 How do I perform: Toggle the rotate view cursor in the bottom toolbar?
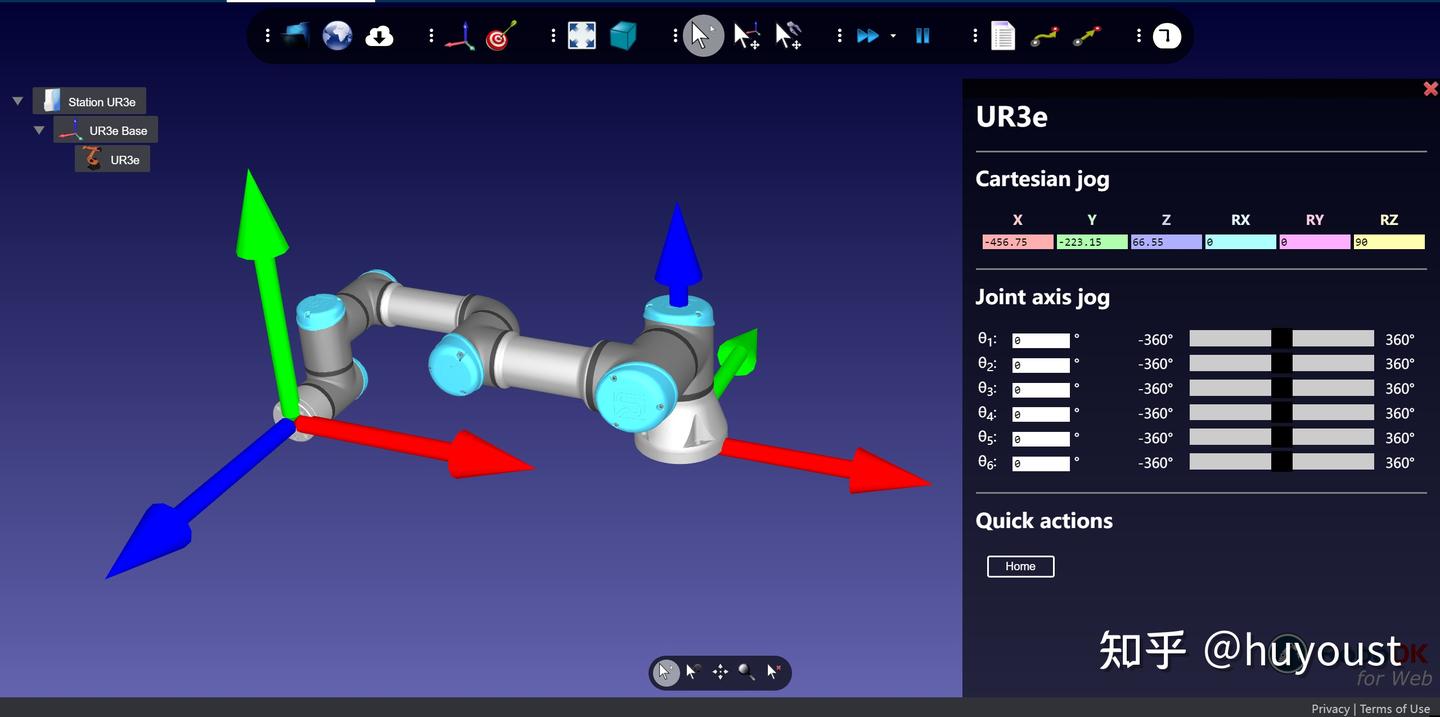pos(693,672)
